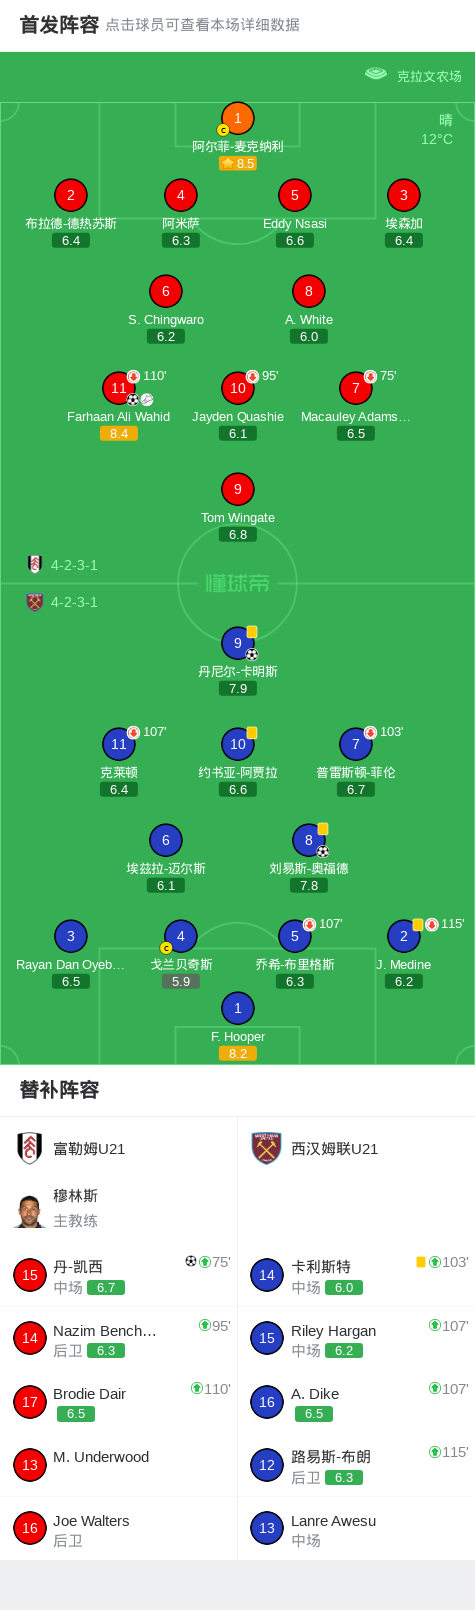The width and height of the screenshot is (475, 1610).
Task: Open substitute number 15 丹-凯西 entry
Action: [119, 1275]
